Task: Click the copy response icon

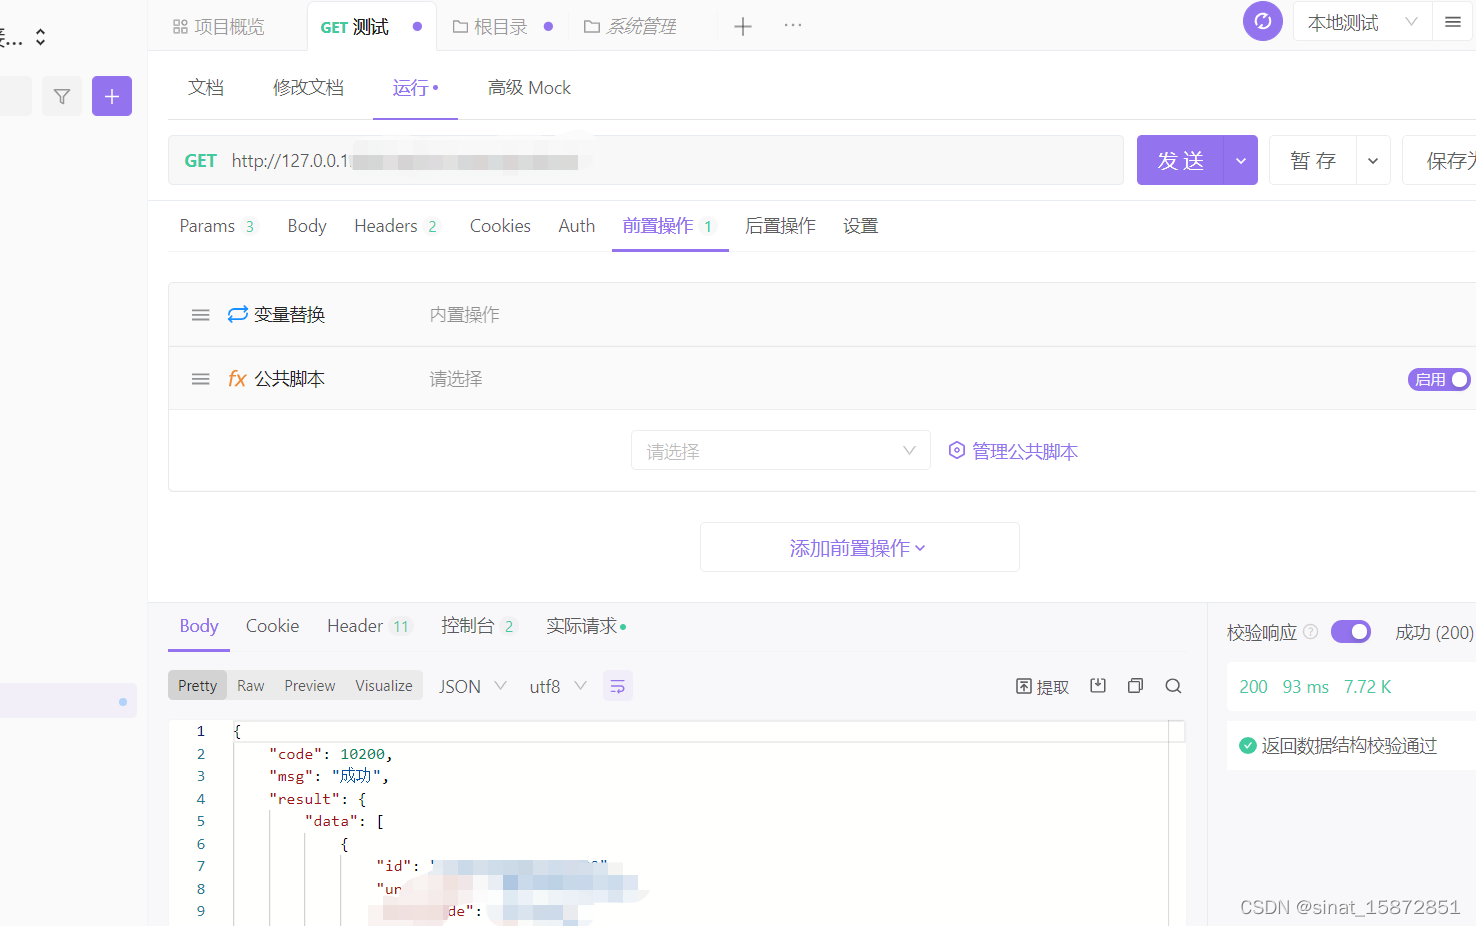Action: (1135, 685)
